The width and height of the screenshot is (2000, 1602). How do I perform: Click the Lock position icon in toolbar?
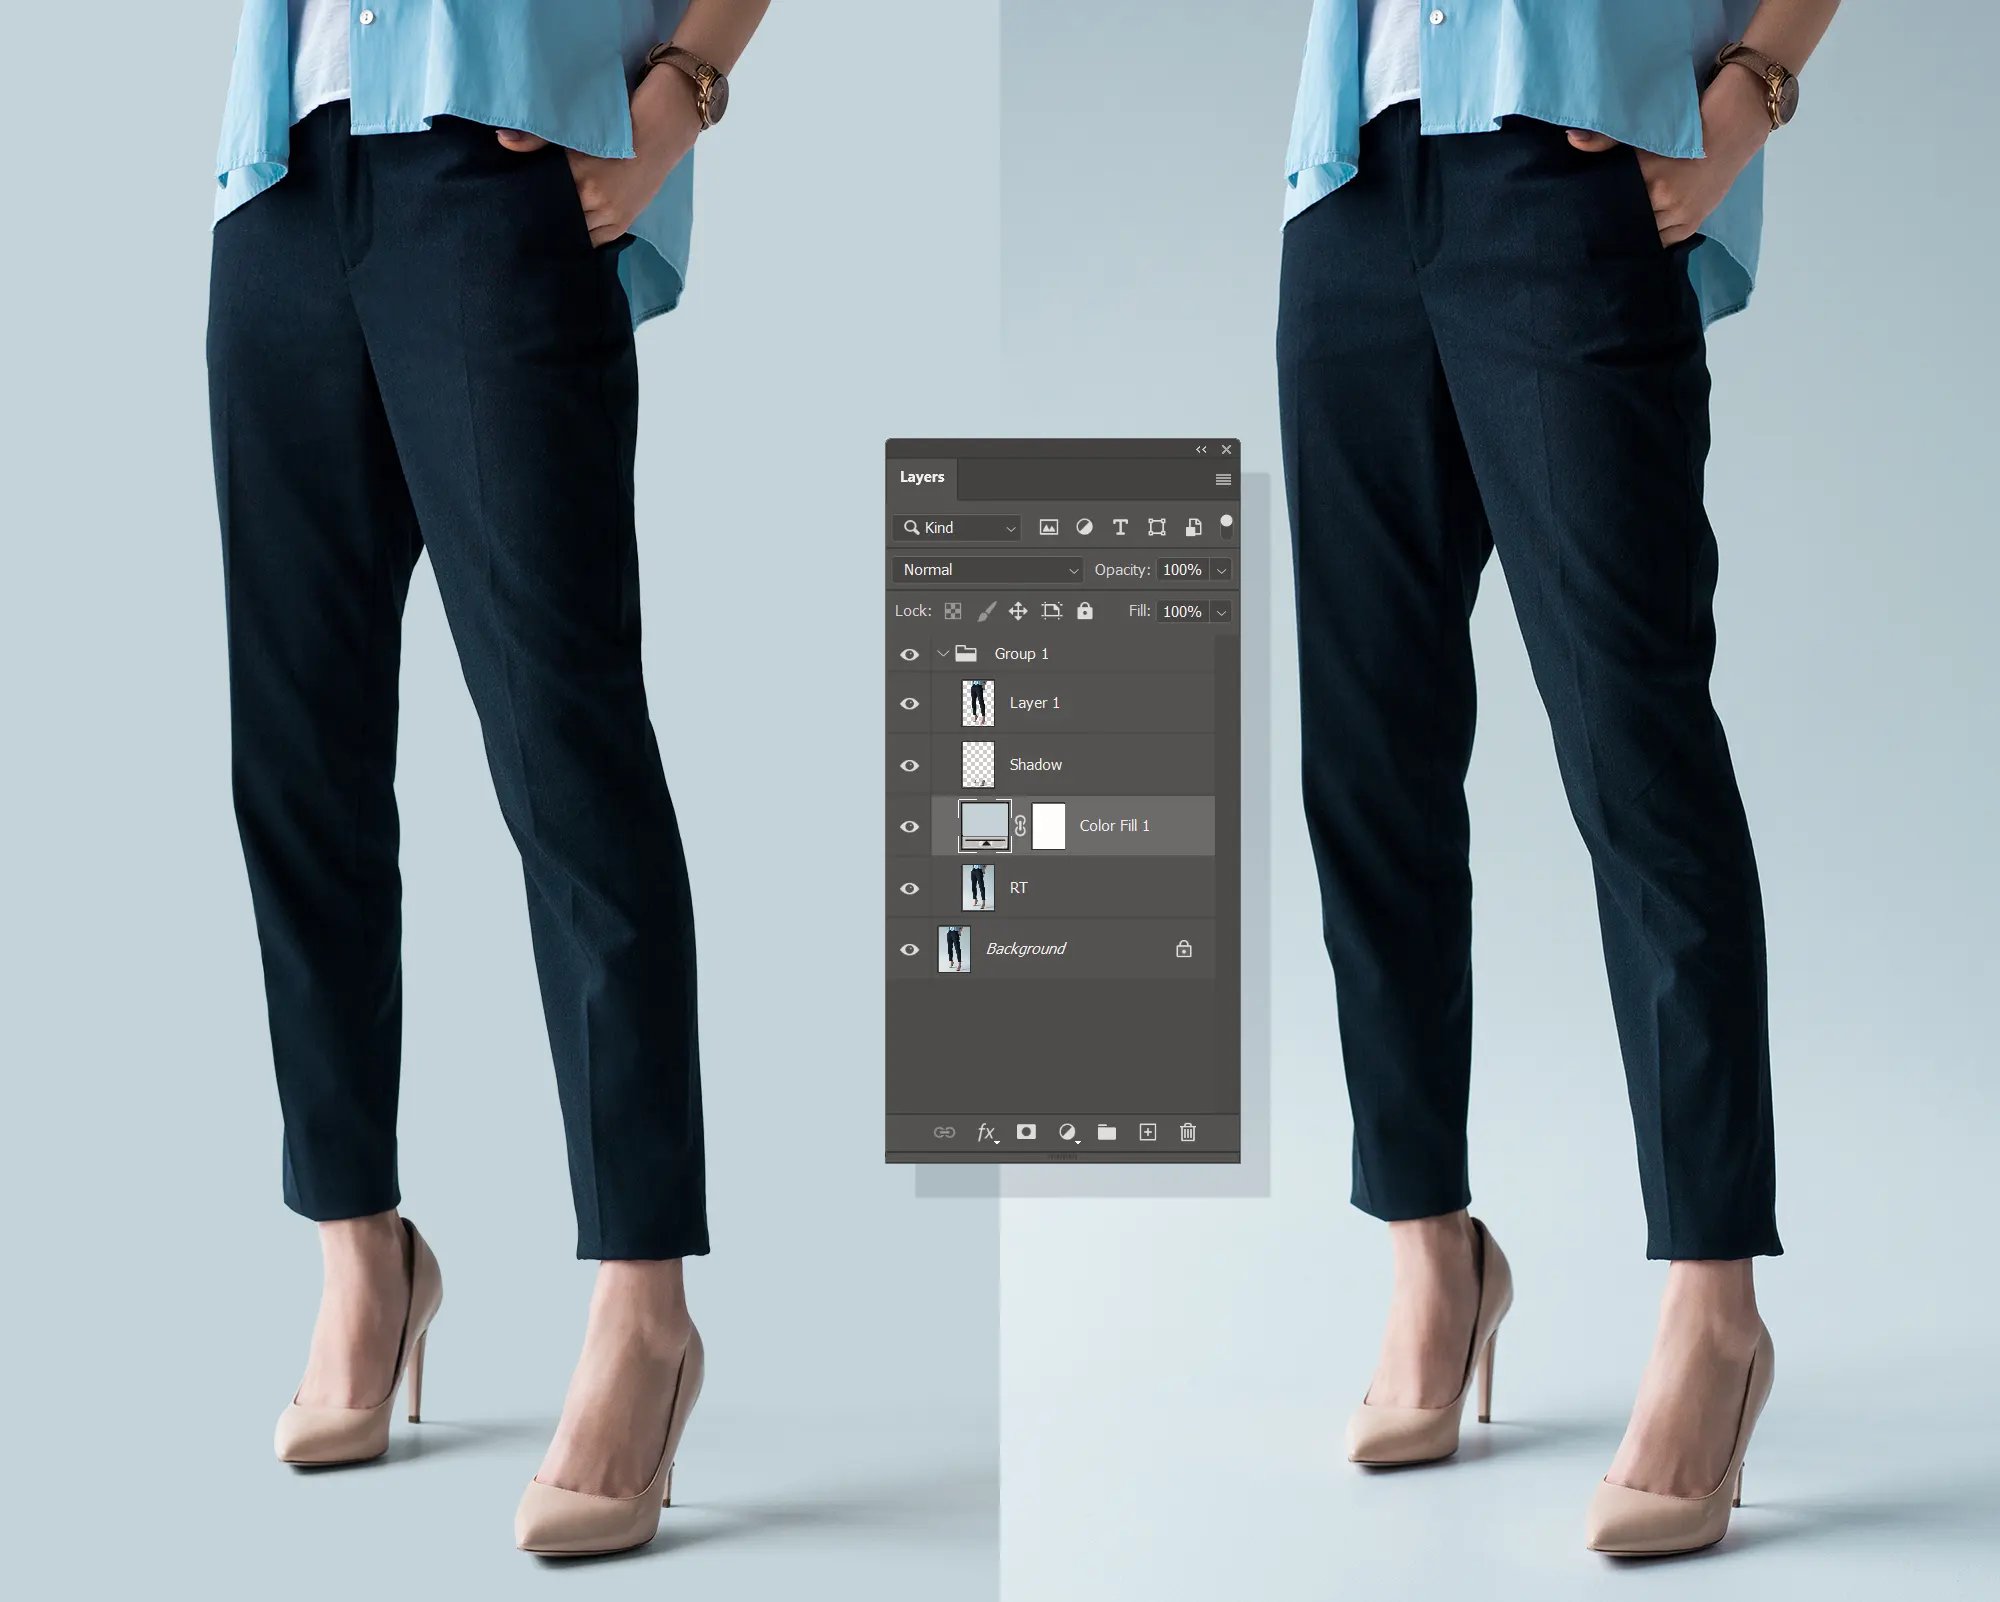pyautogui.click(x=1016, y=611)
